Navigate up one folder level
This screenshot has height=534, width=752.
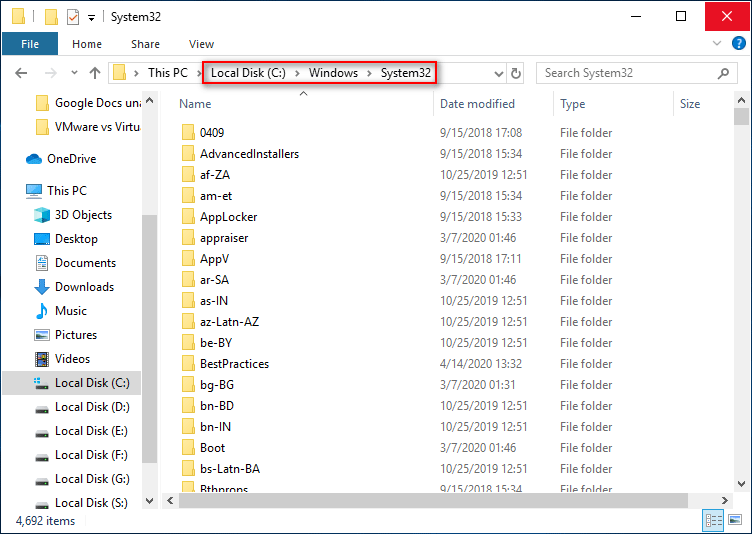(95, 73)
